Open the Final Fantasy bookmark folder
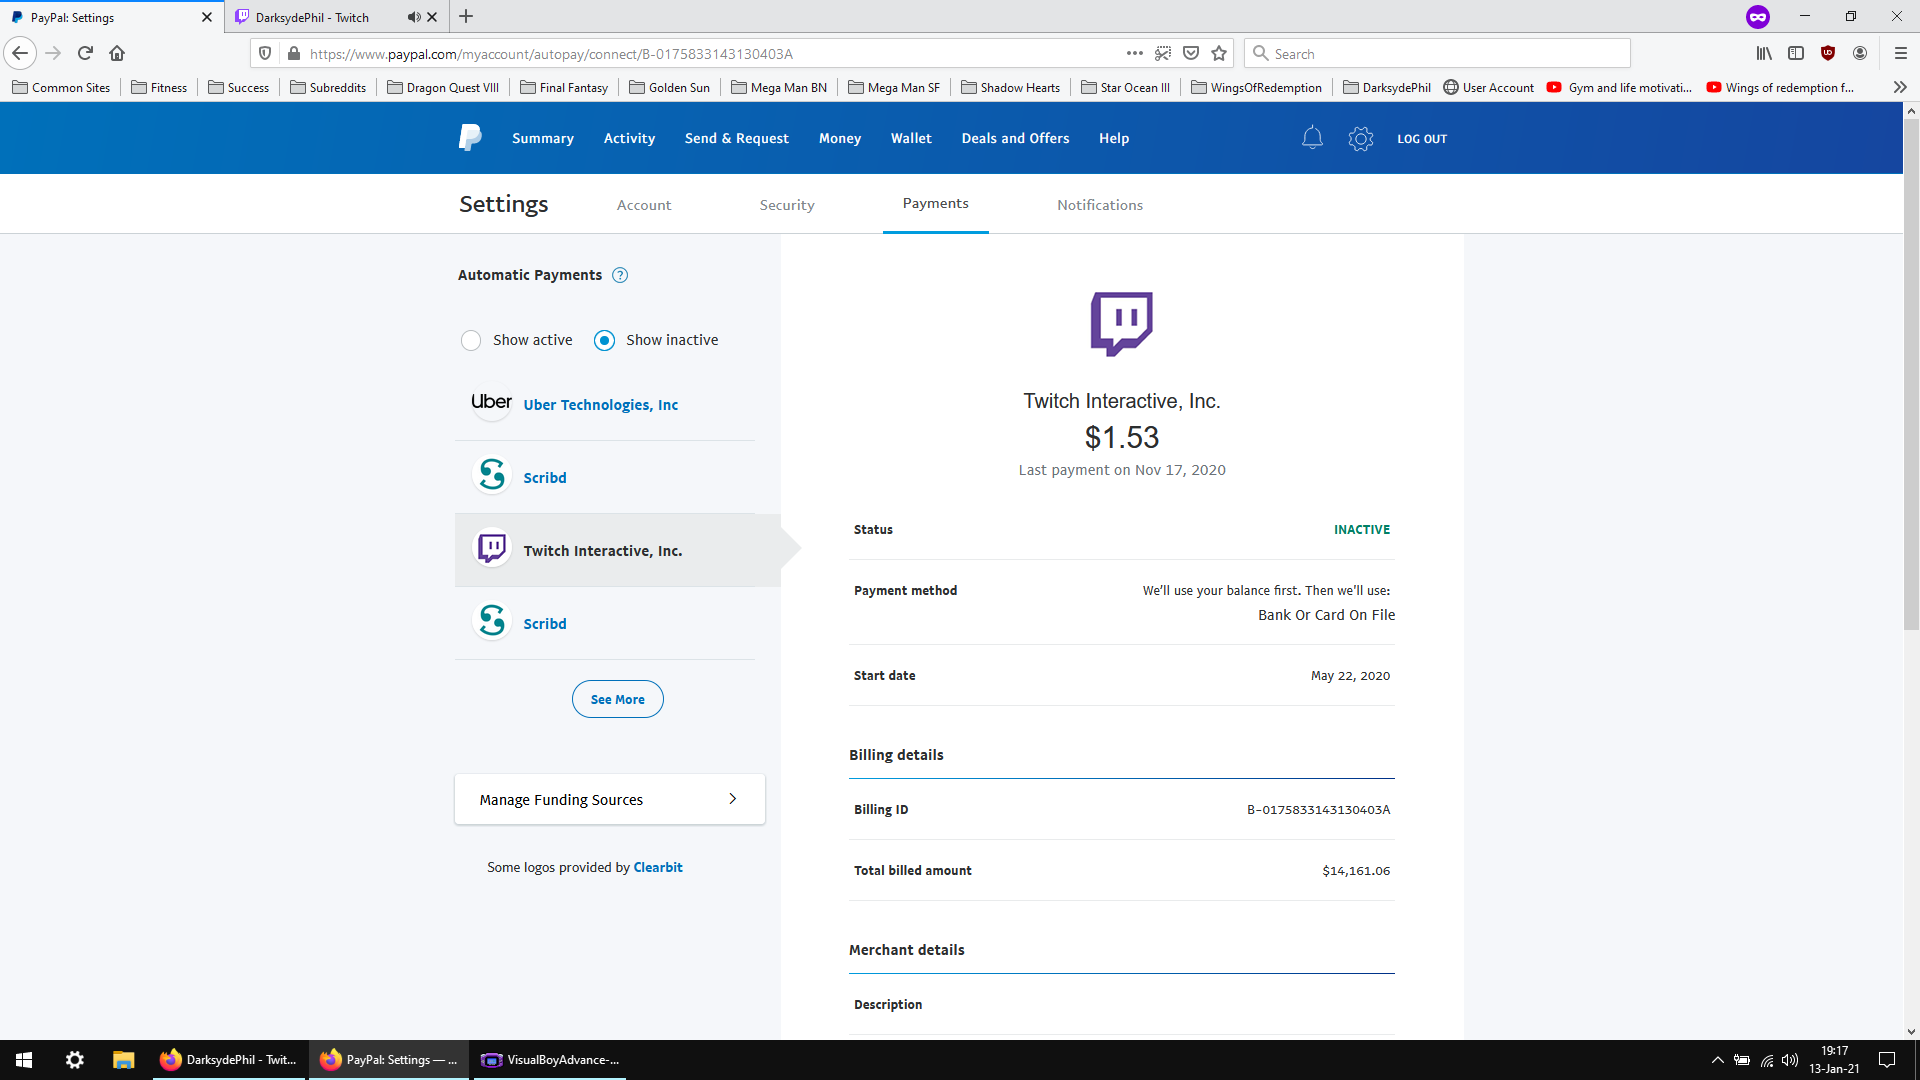The height and width of the screenshot is (1080, 1920). point(564,87)
